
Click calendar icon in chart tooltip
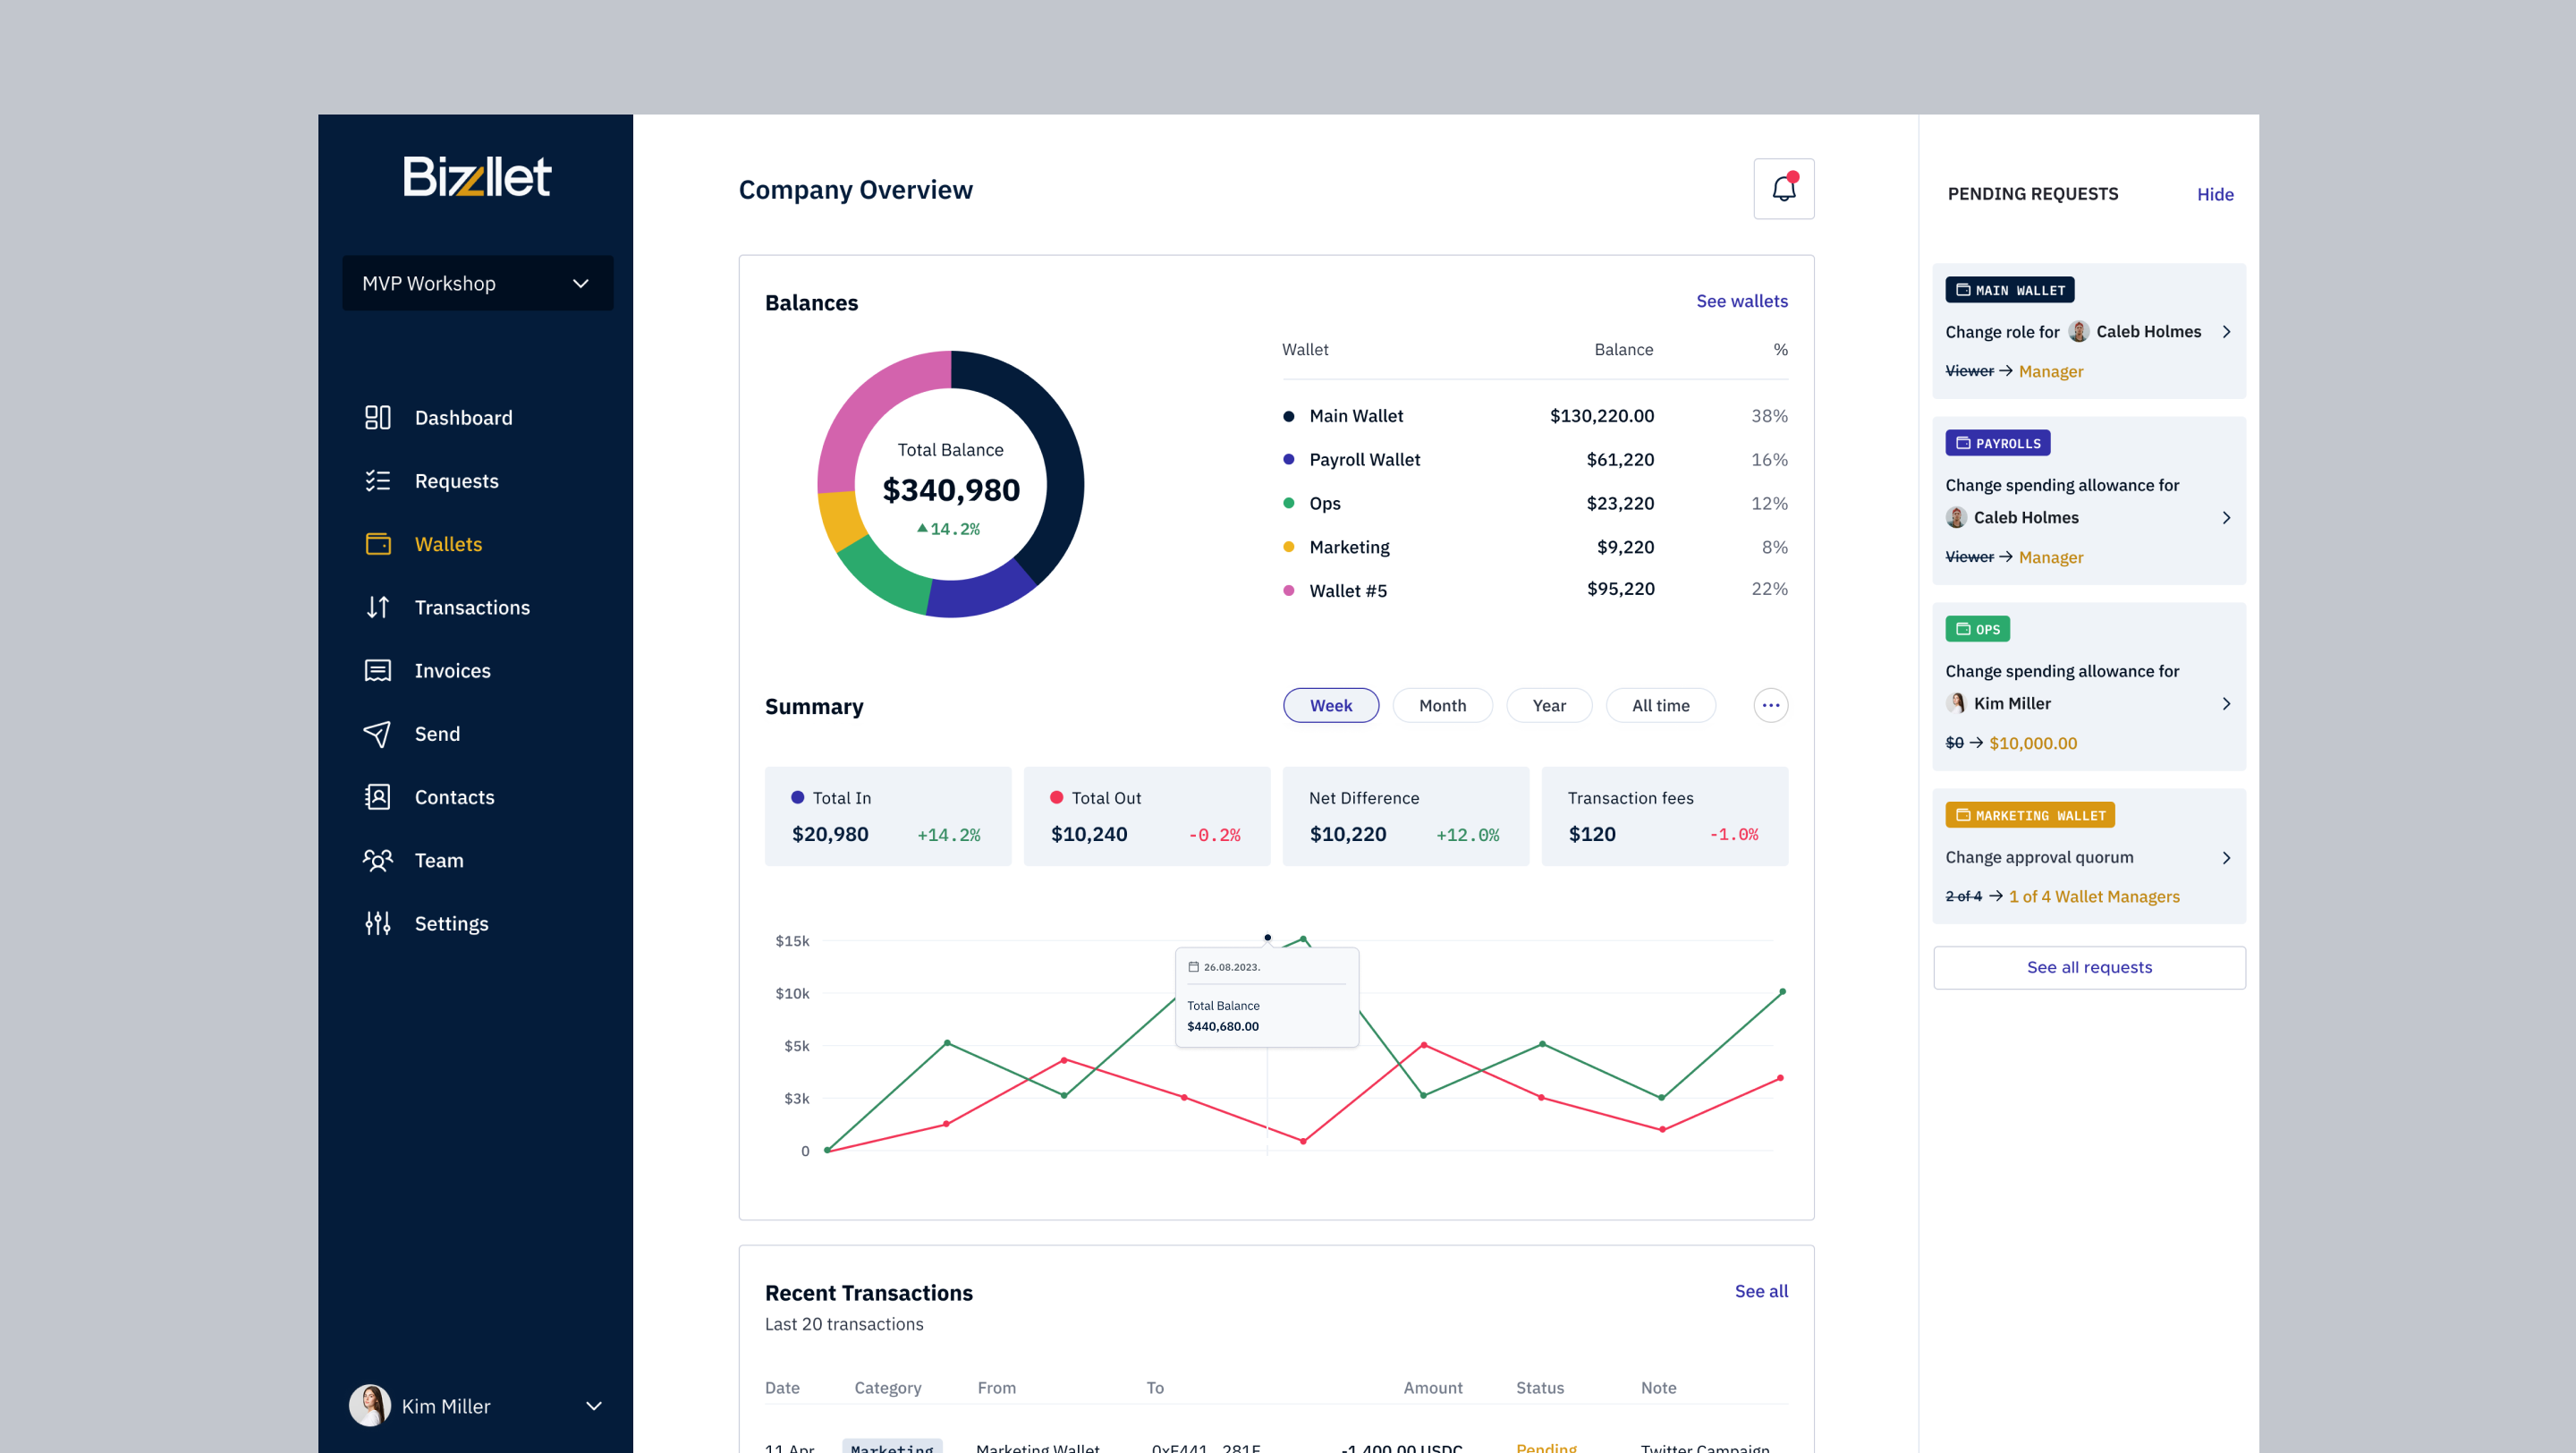pyautogui.click(x=1193, y=966)
